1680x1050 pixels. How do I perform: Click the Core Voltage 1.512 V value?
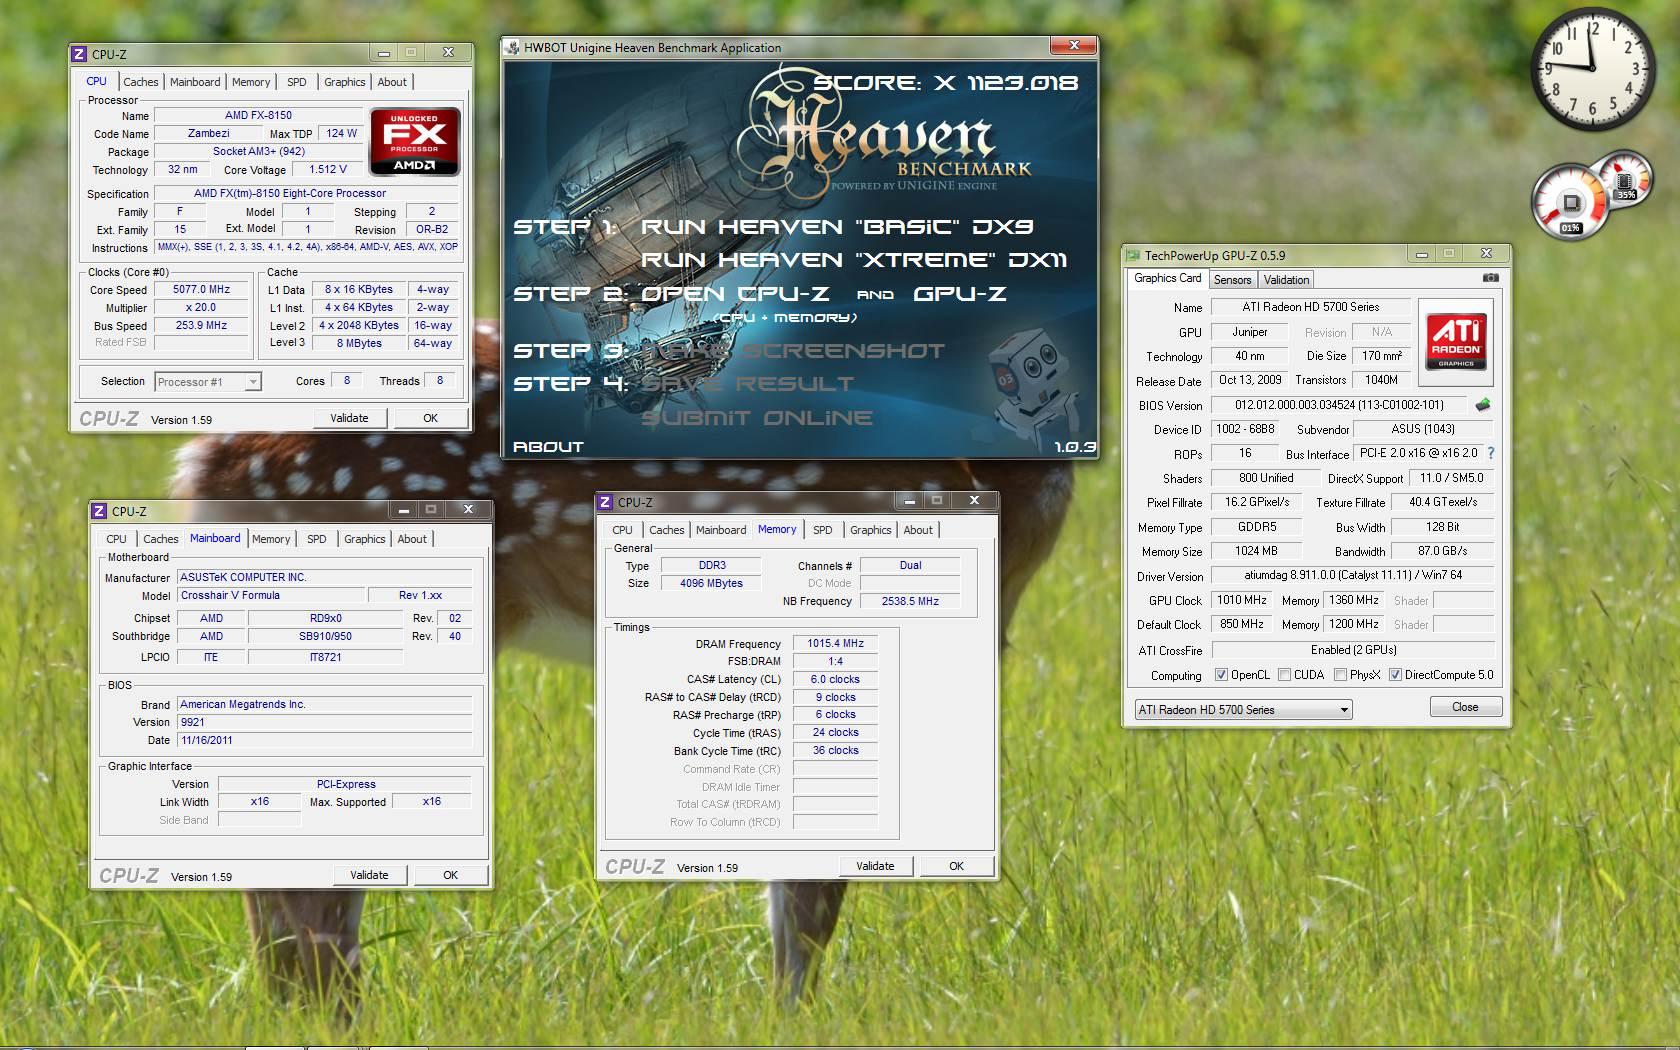[x=328, y=169]
